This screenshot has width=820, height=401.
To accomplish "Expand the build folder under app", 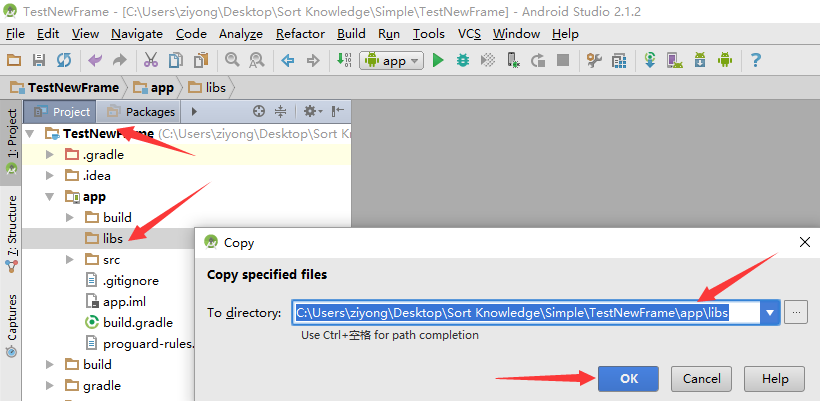I will tap(70, 217).
